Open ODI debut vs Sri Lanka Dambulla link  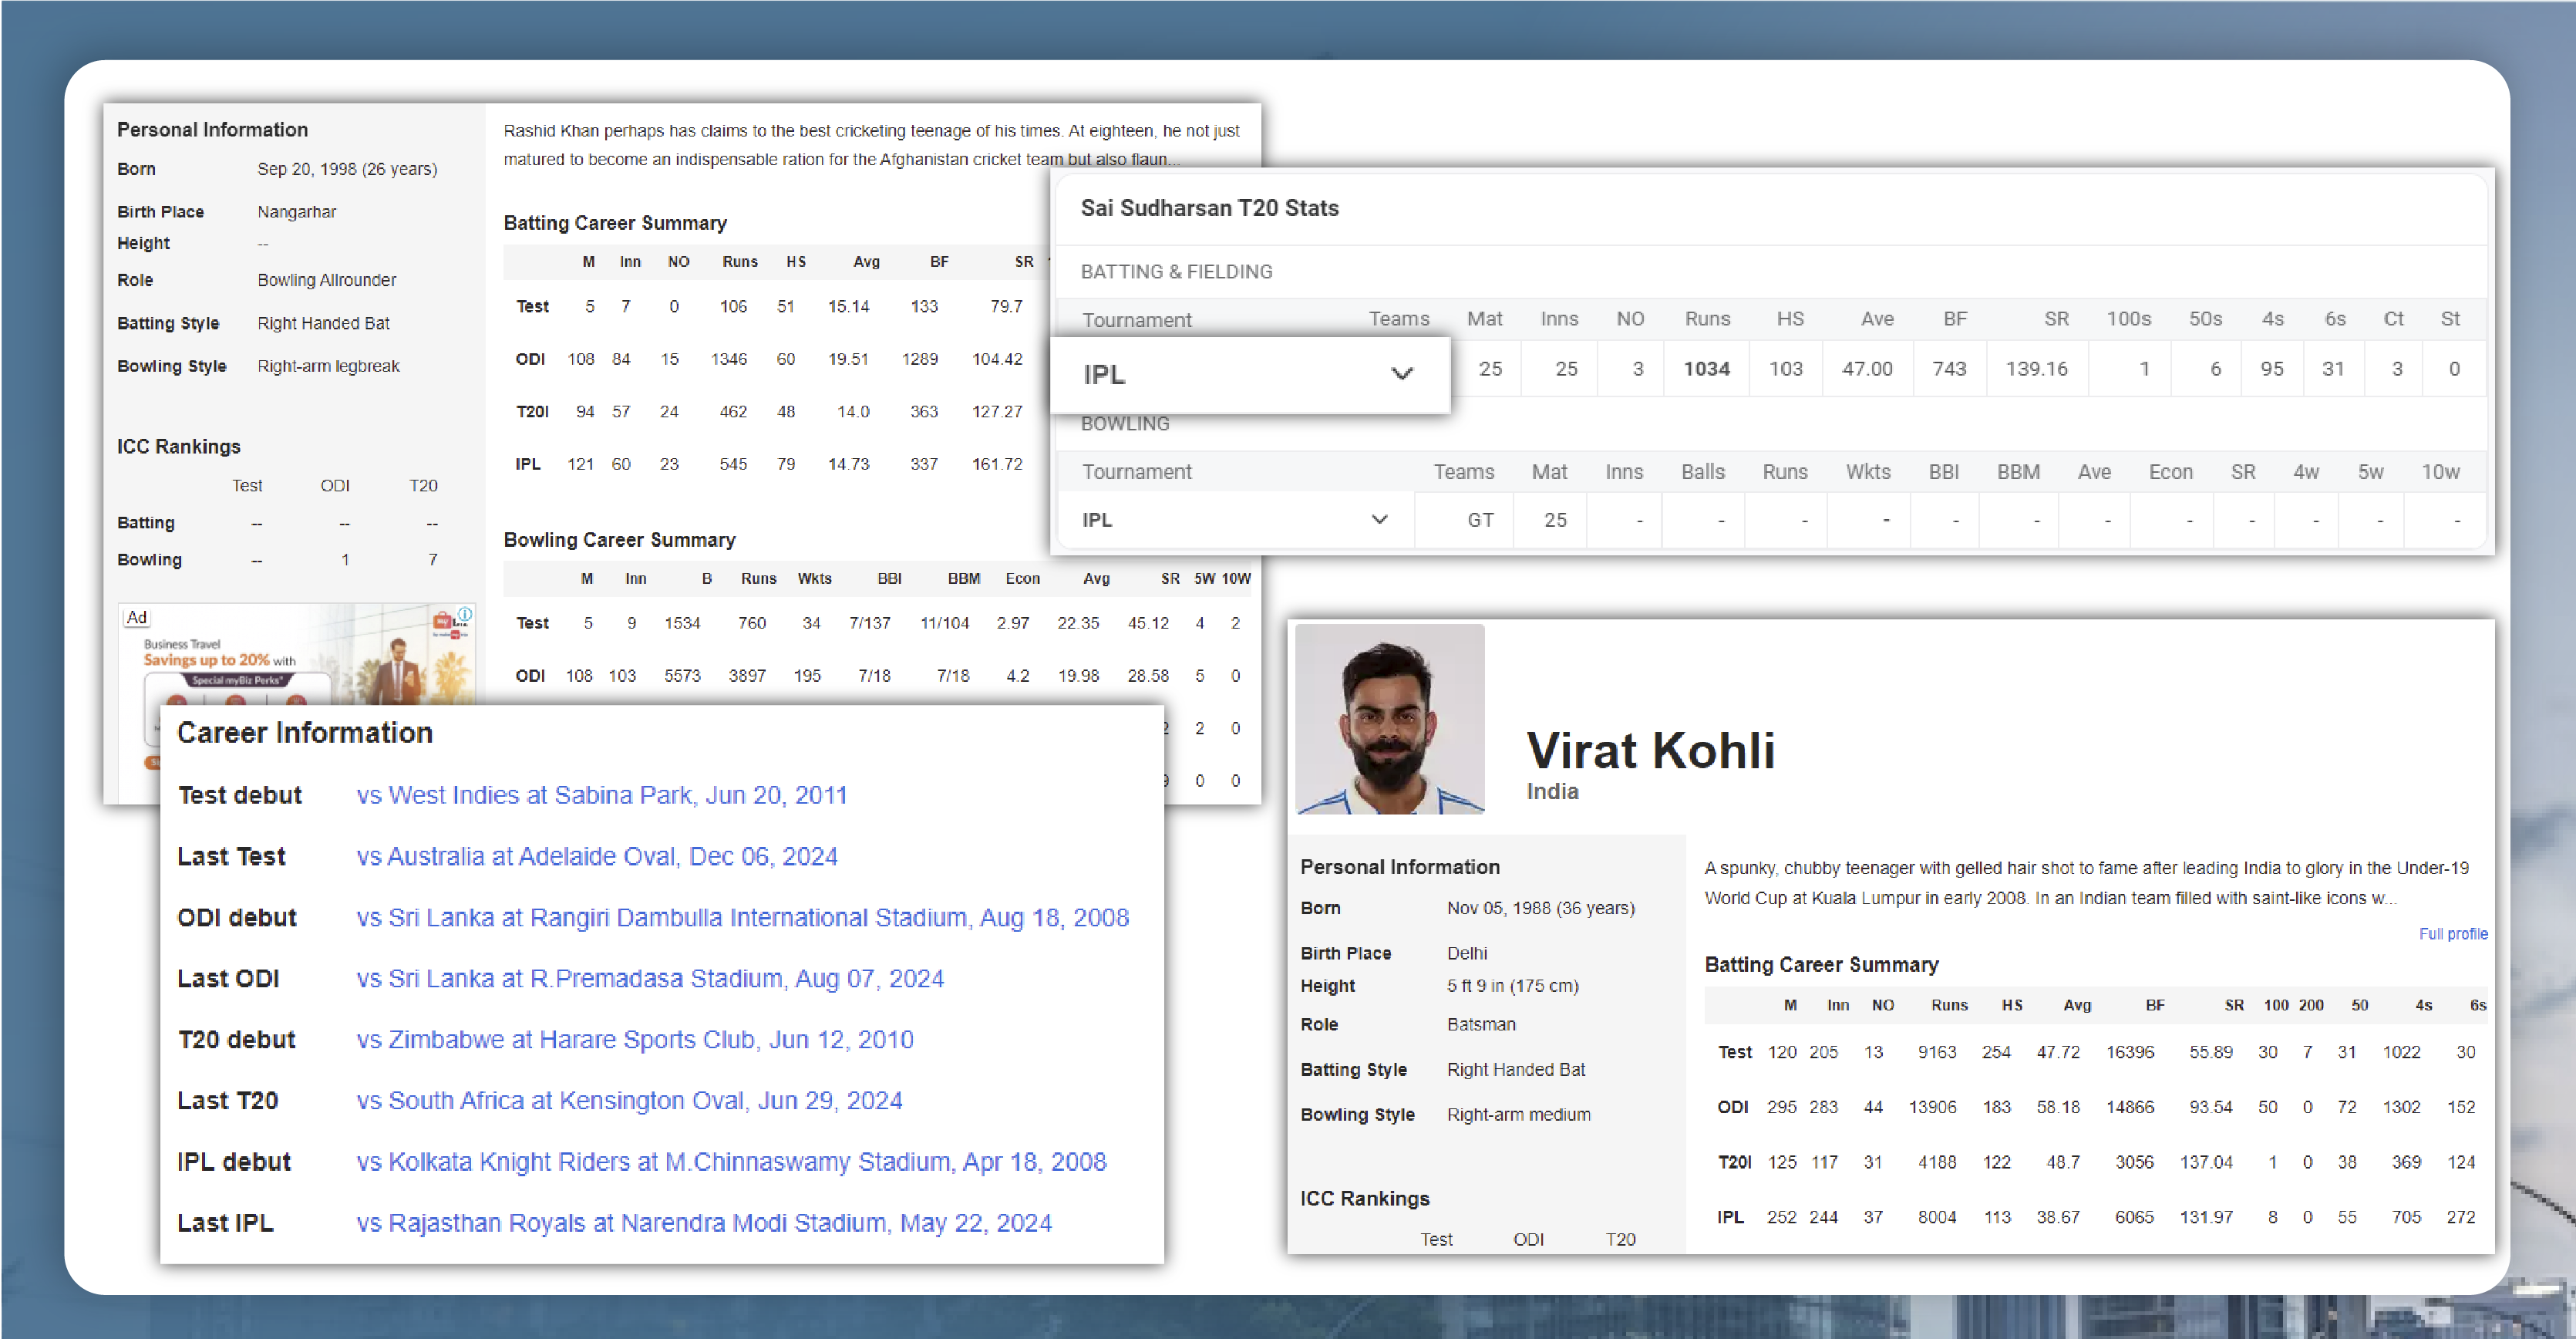pos(743,917)
